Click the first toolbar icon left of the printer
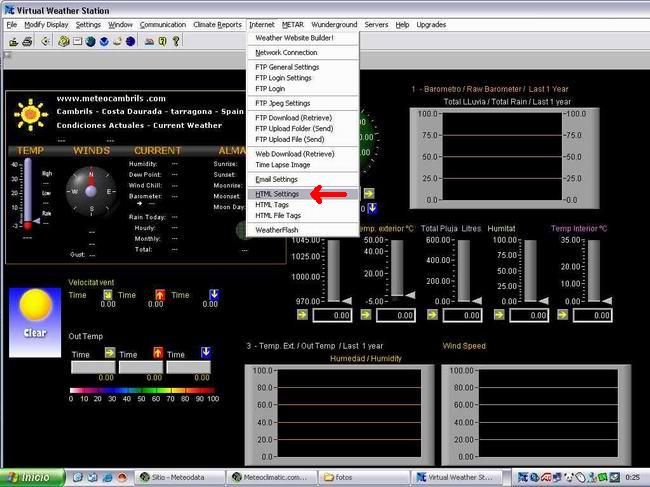Screen dimensions: 650x487 click(14, 41)
